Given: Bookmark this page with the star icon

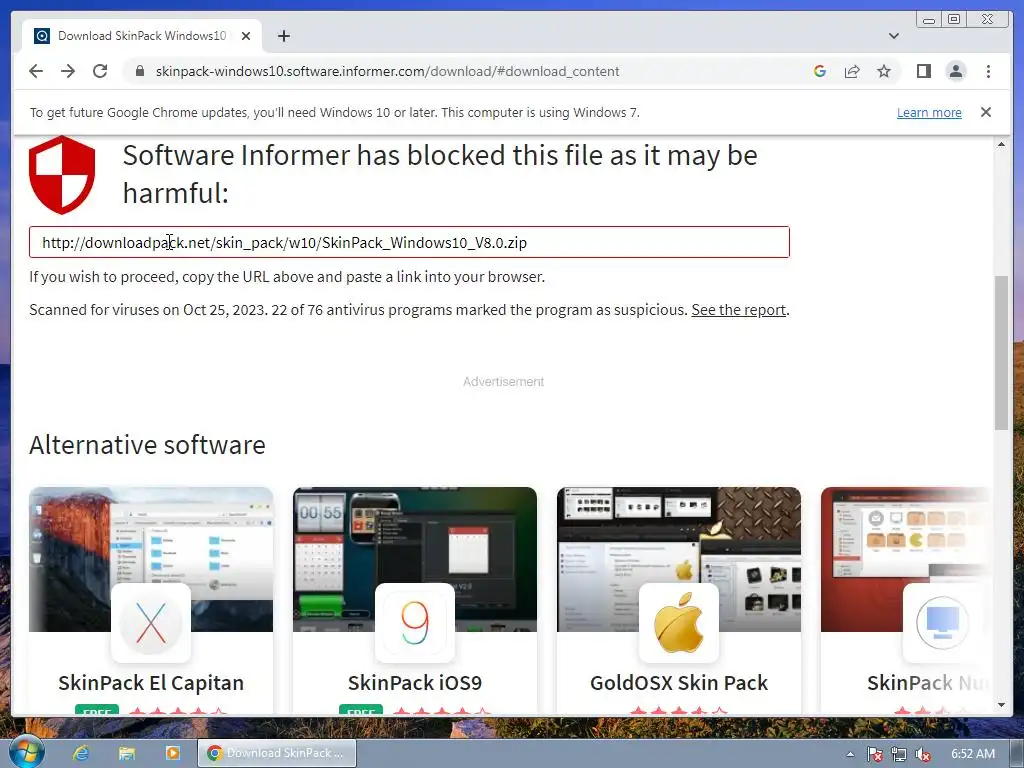Looking at the screenshot, I should [x=884, y=71].
